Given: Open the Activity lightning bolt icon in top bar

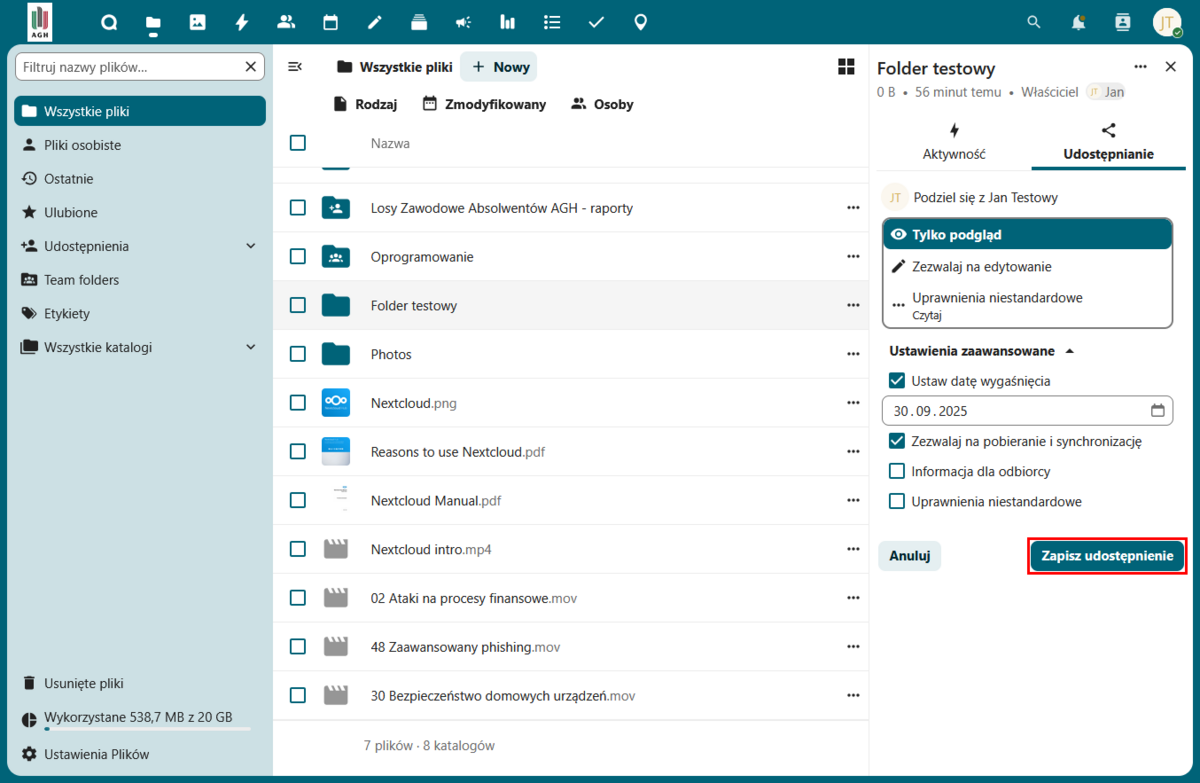Looking at the screenshot, I should [242, 22].
